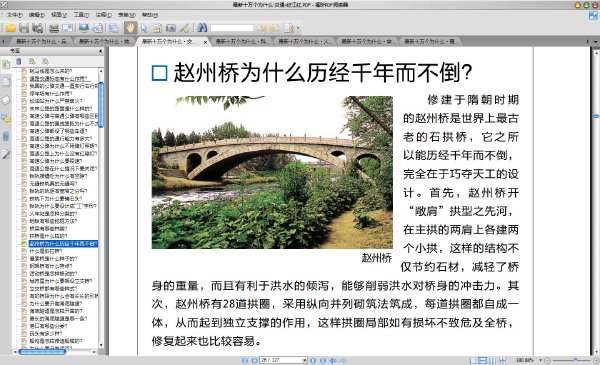The image size is (600, 365).
Task: Select the arrow text selection tool
Action: [x=144, y=28]
